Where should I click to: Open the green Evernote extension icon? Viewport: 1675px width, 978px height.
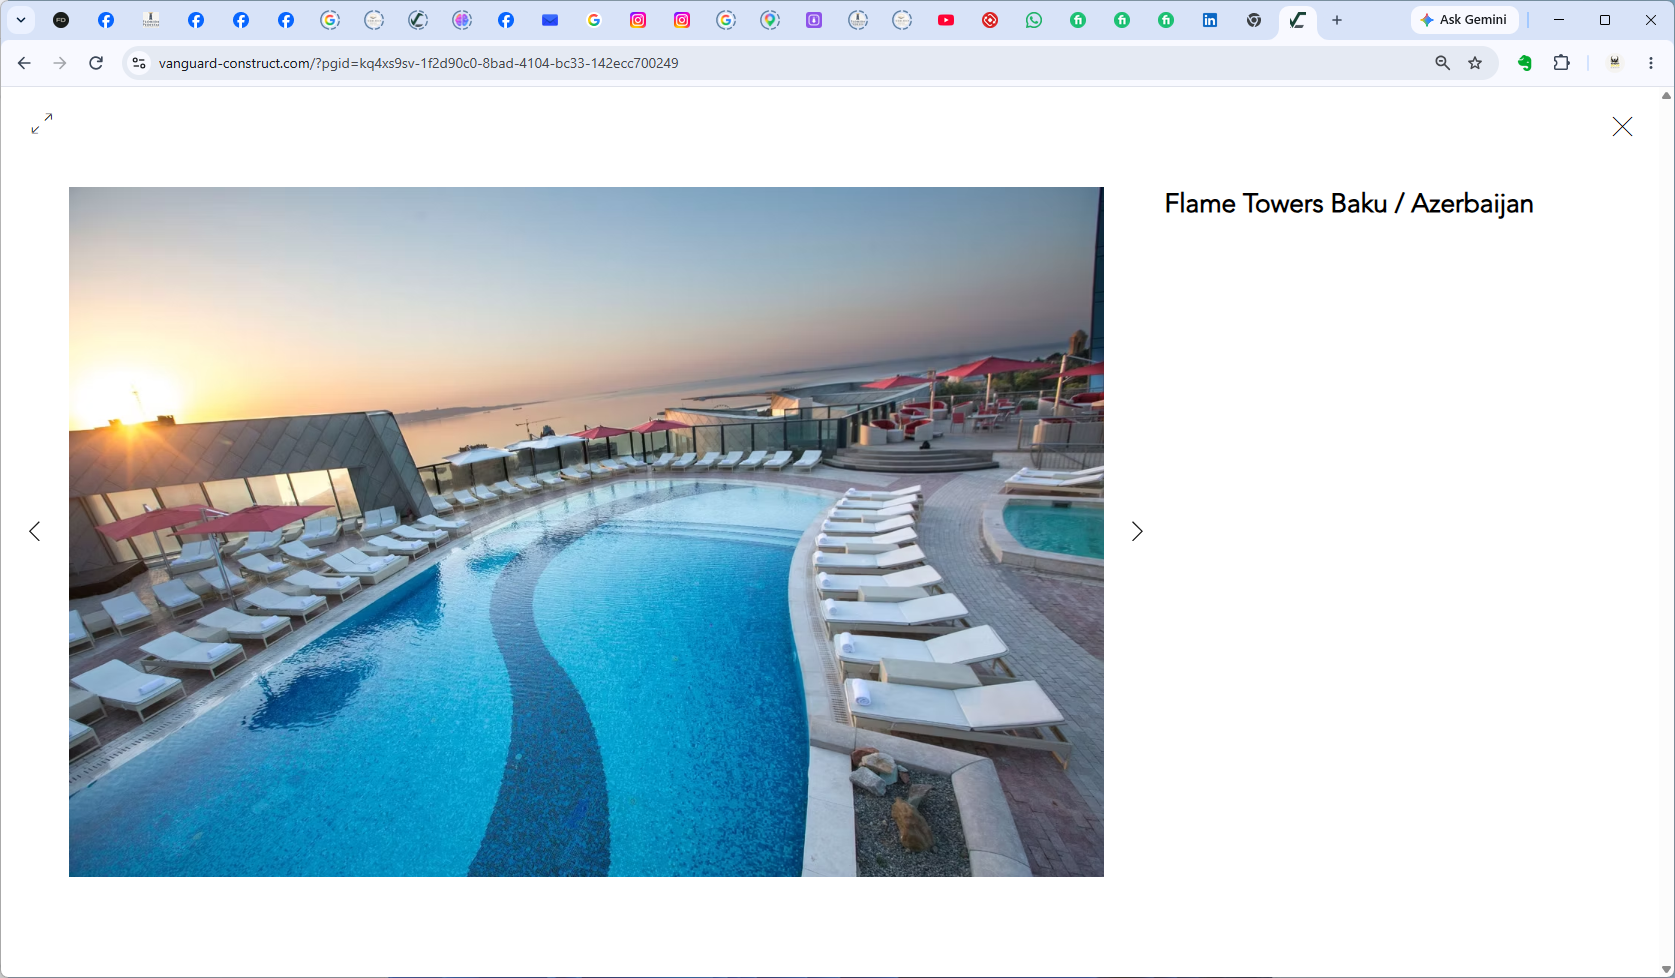coord(1525,63)
